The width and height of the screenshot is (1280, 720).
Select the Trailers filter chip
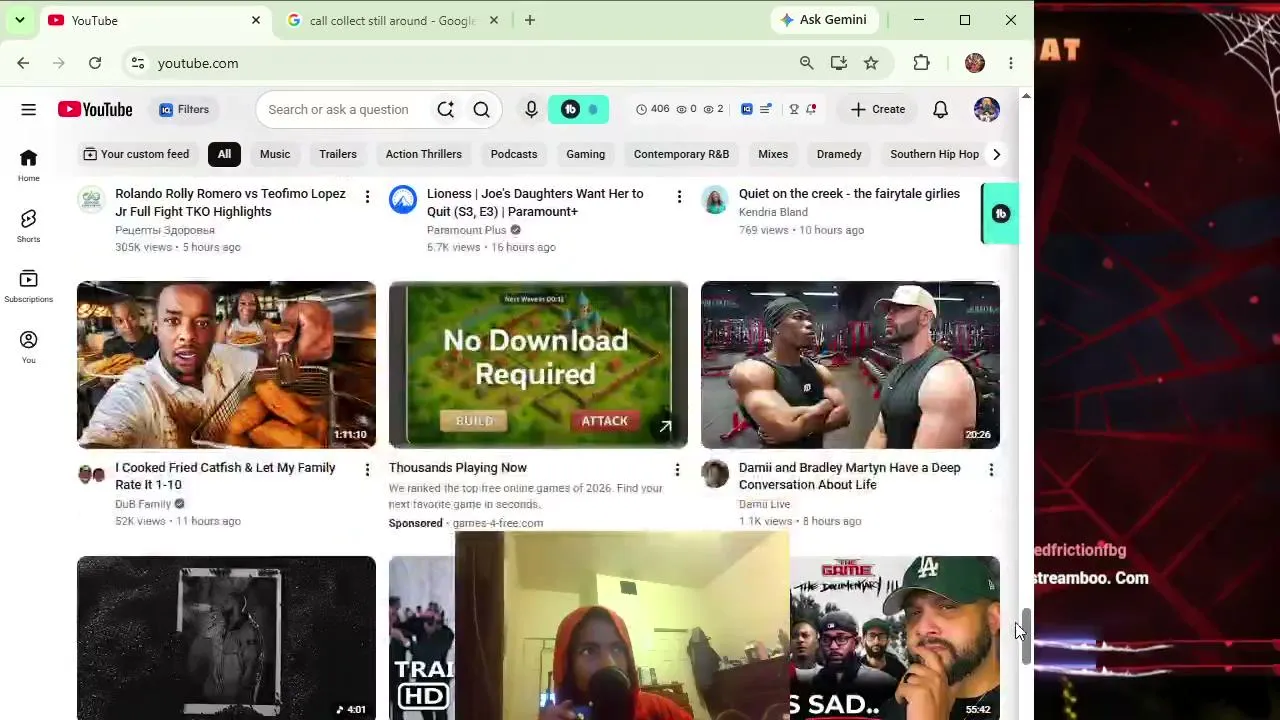[338, 154]
